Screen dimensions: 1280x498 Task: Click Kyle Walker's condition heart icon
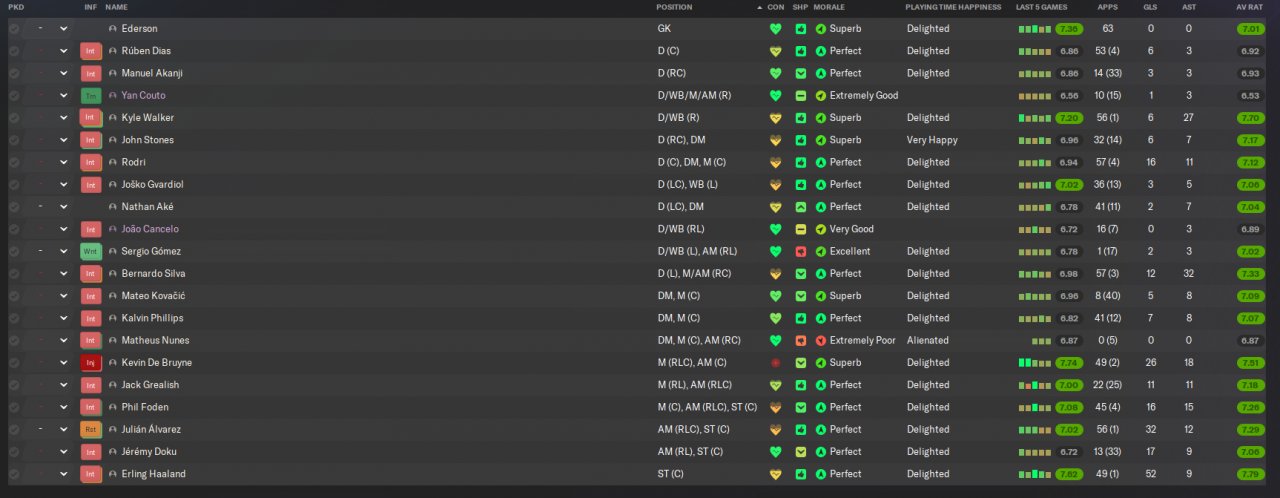coord(775,118)
